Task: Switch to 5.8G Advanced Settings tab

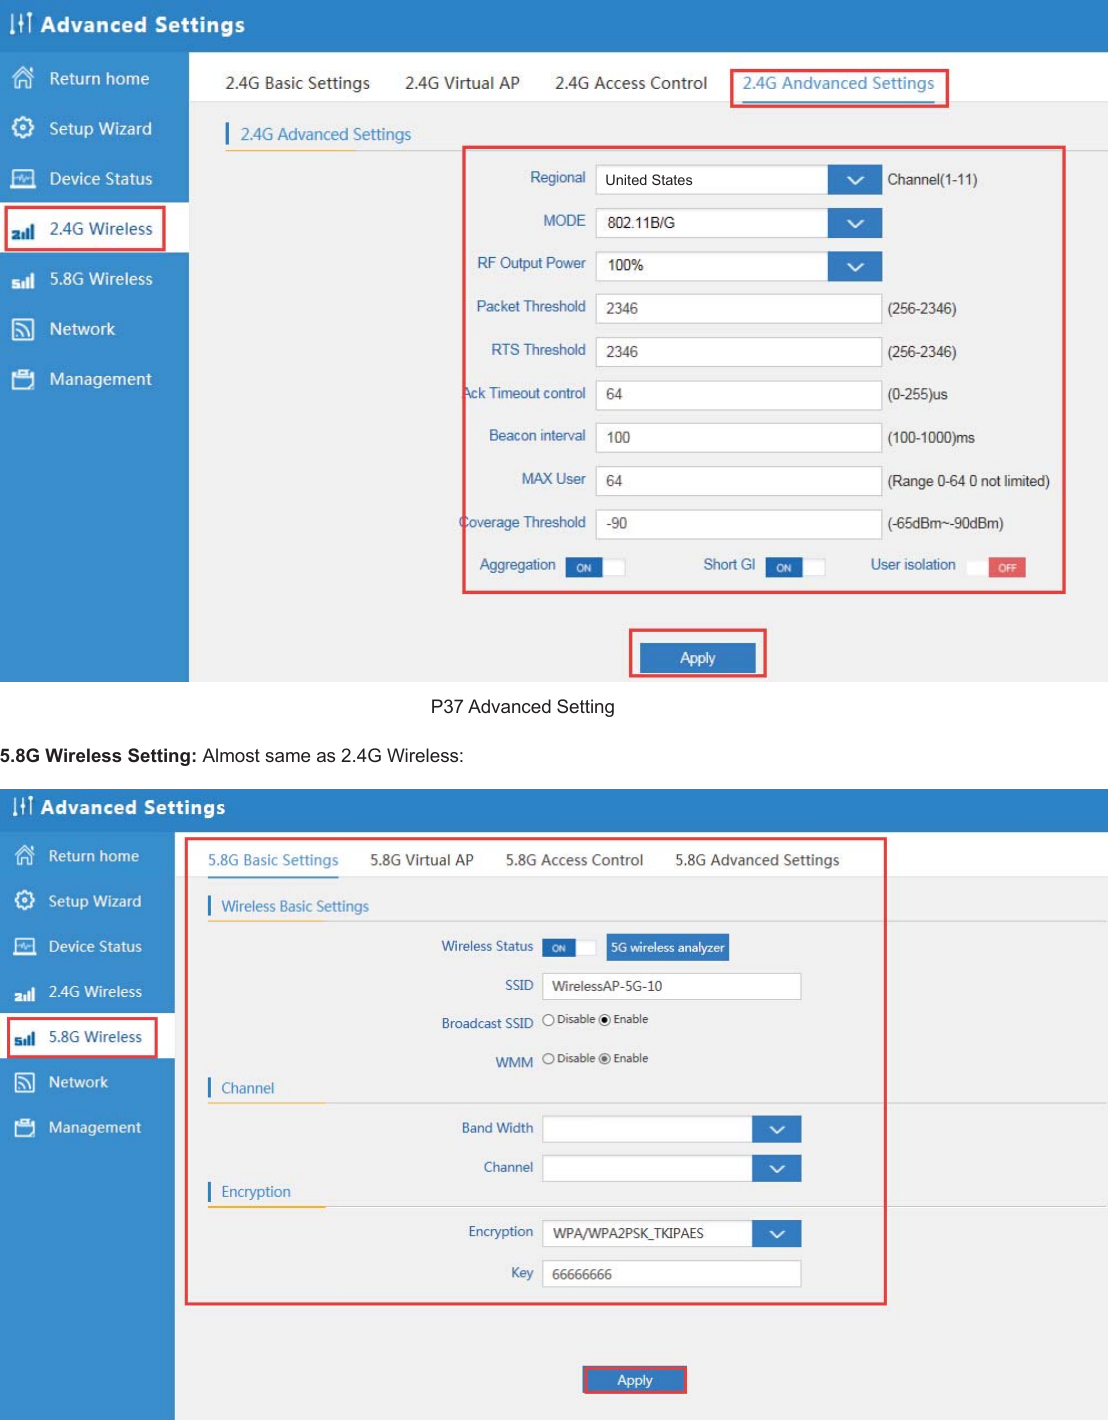Action: [x=757, y=860]
